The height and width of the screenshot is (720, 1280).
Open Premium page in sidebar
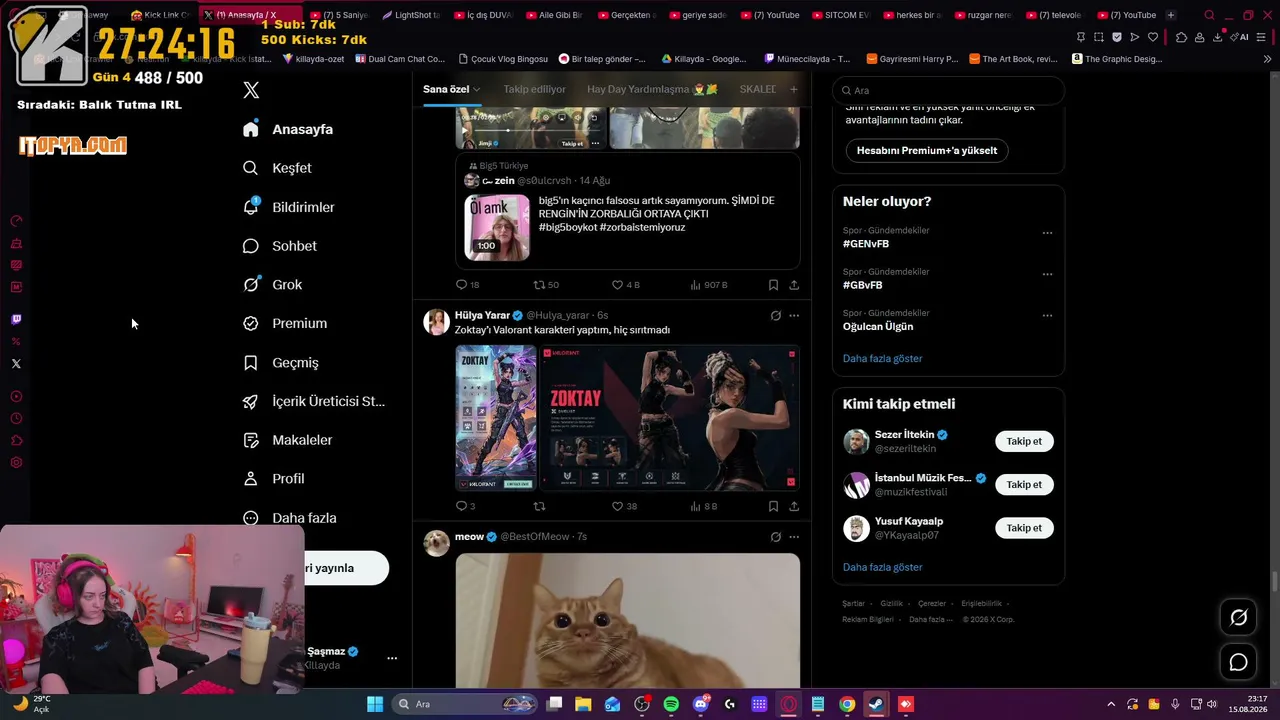tap(285, 323)
